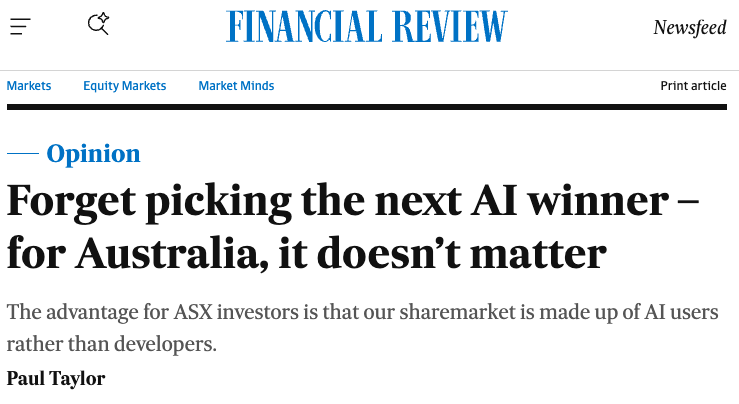
Task: Select the Equity Markets breadcrumb
Action: (124, 86)
